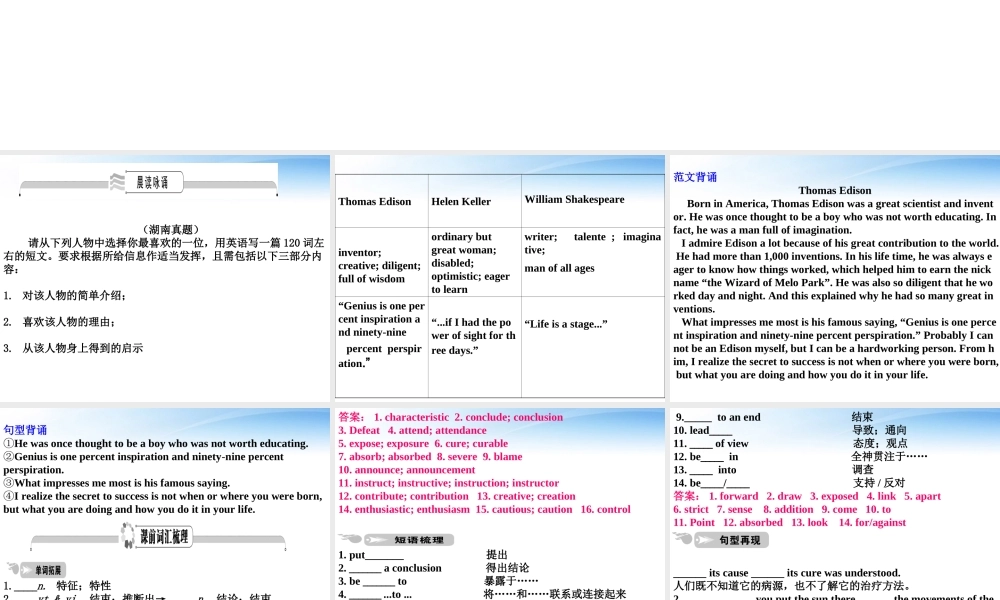The height and width of the screenshot is (600, 1000).
Task: Click phrase item '2. ______ a conclusion'
Action: coord(390,568)
